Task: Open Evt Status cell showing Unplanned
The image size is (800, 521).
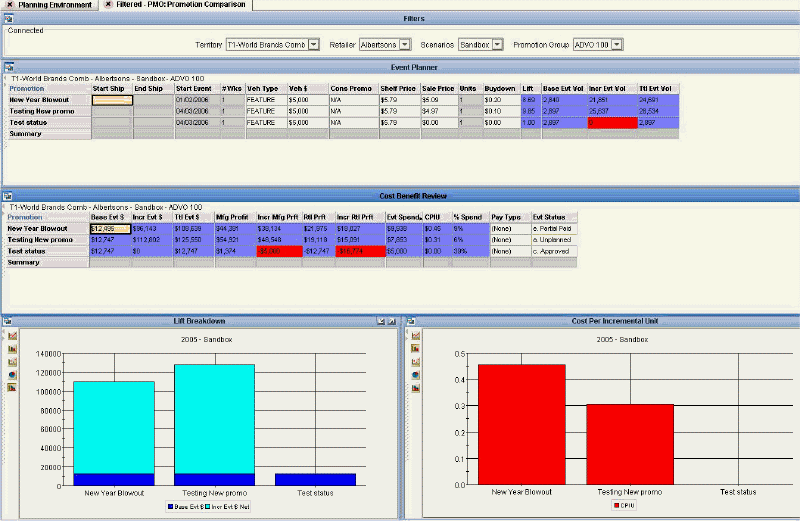Action: (554, 240)
